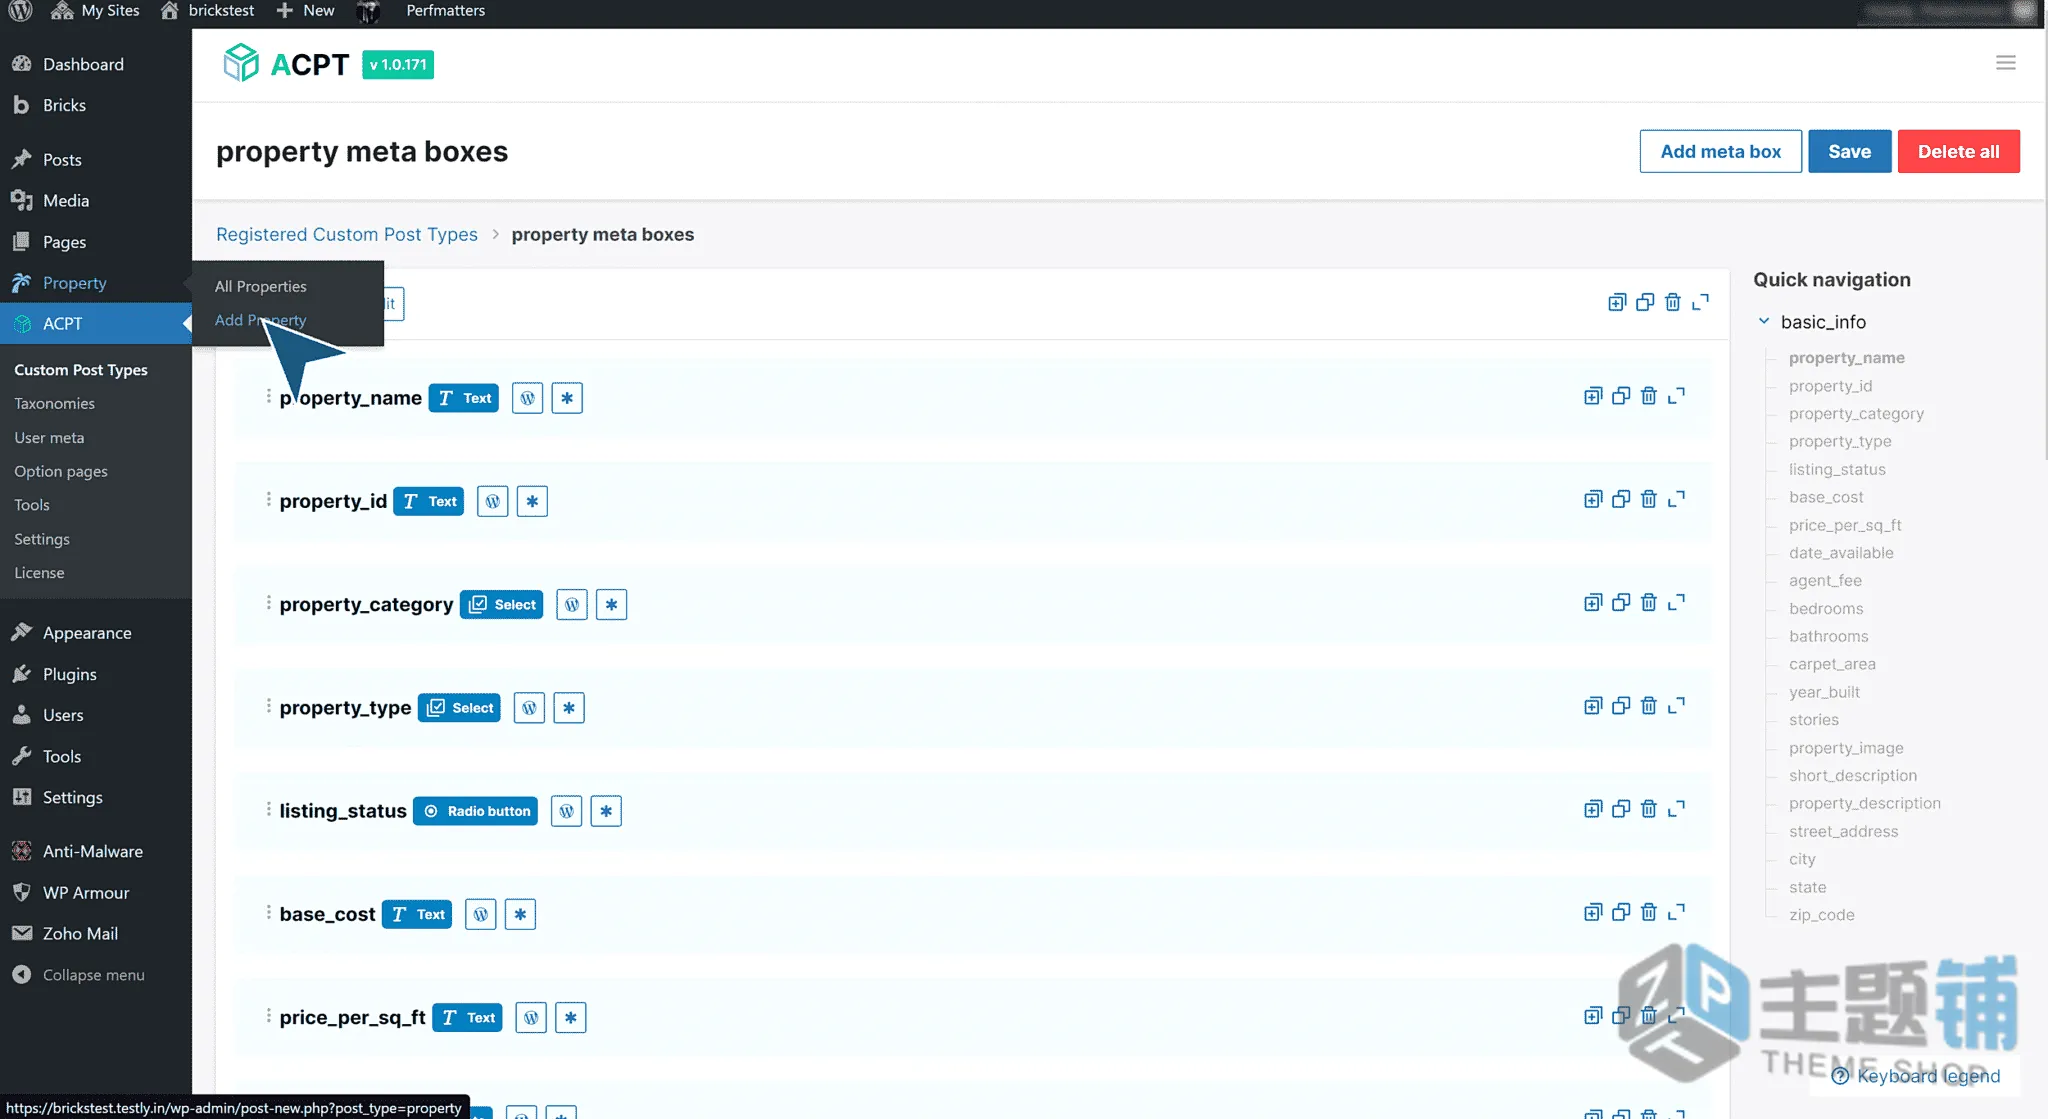
Task: Toggle required asterisk on property_id row
Action: 532,501
